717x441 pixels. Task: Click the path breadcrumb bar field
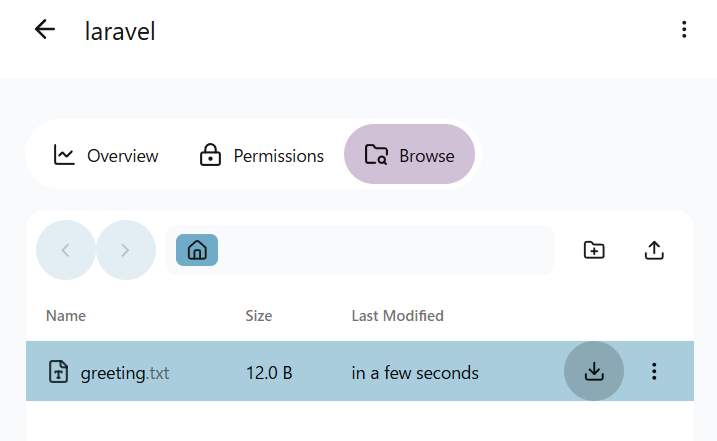380,250
